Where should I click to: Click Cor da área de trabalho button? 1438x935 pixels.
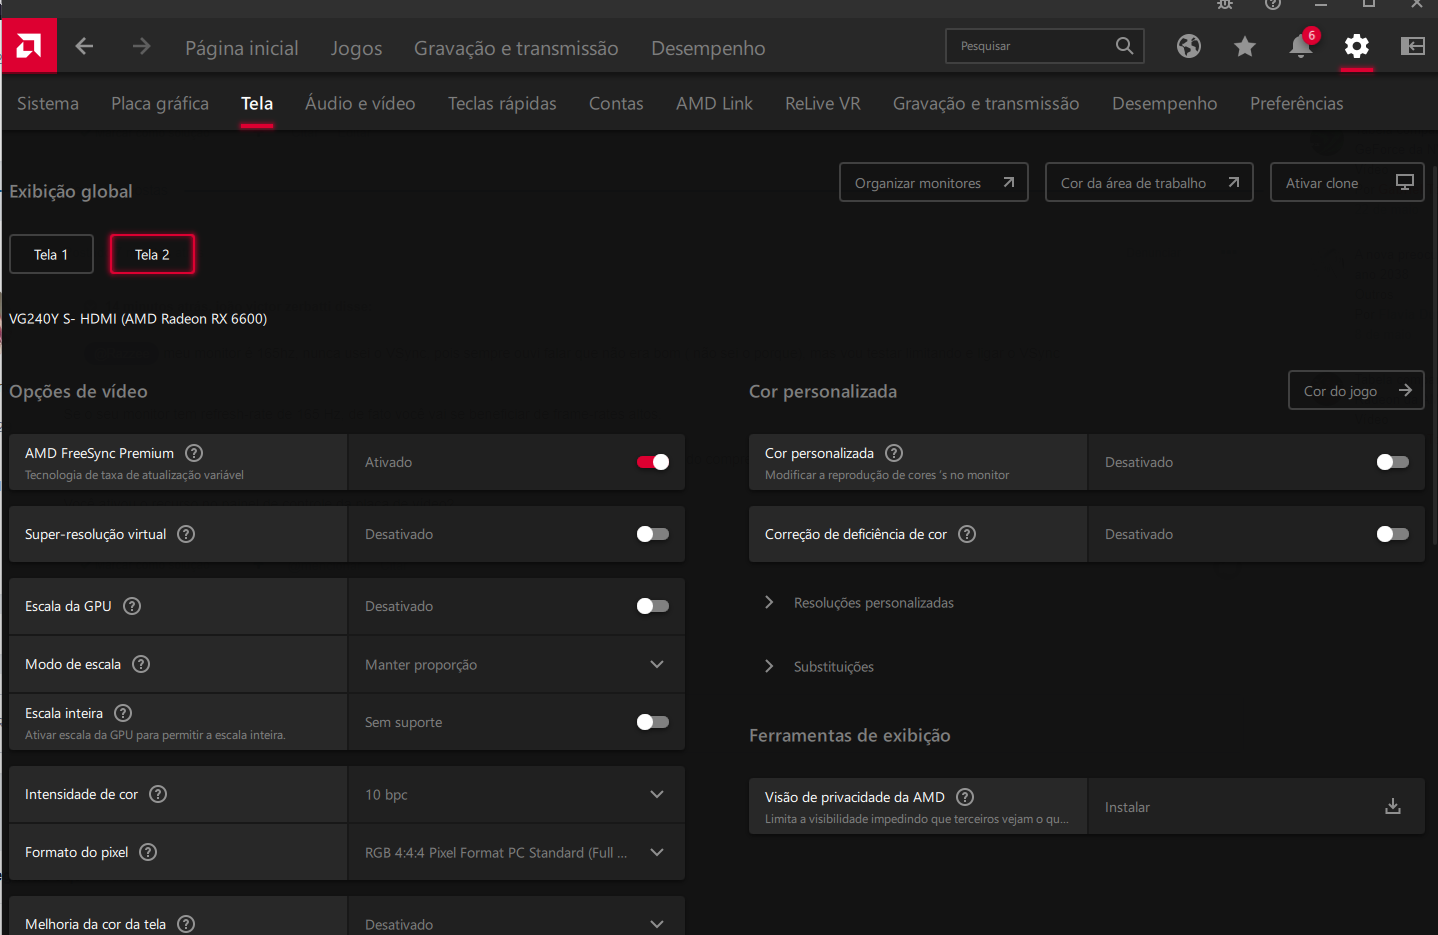tap(1149, 182)
